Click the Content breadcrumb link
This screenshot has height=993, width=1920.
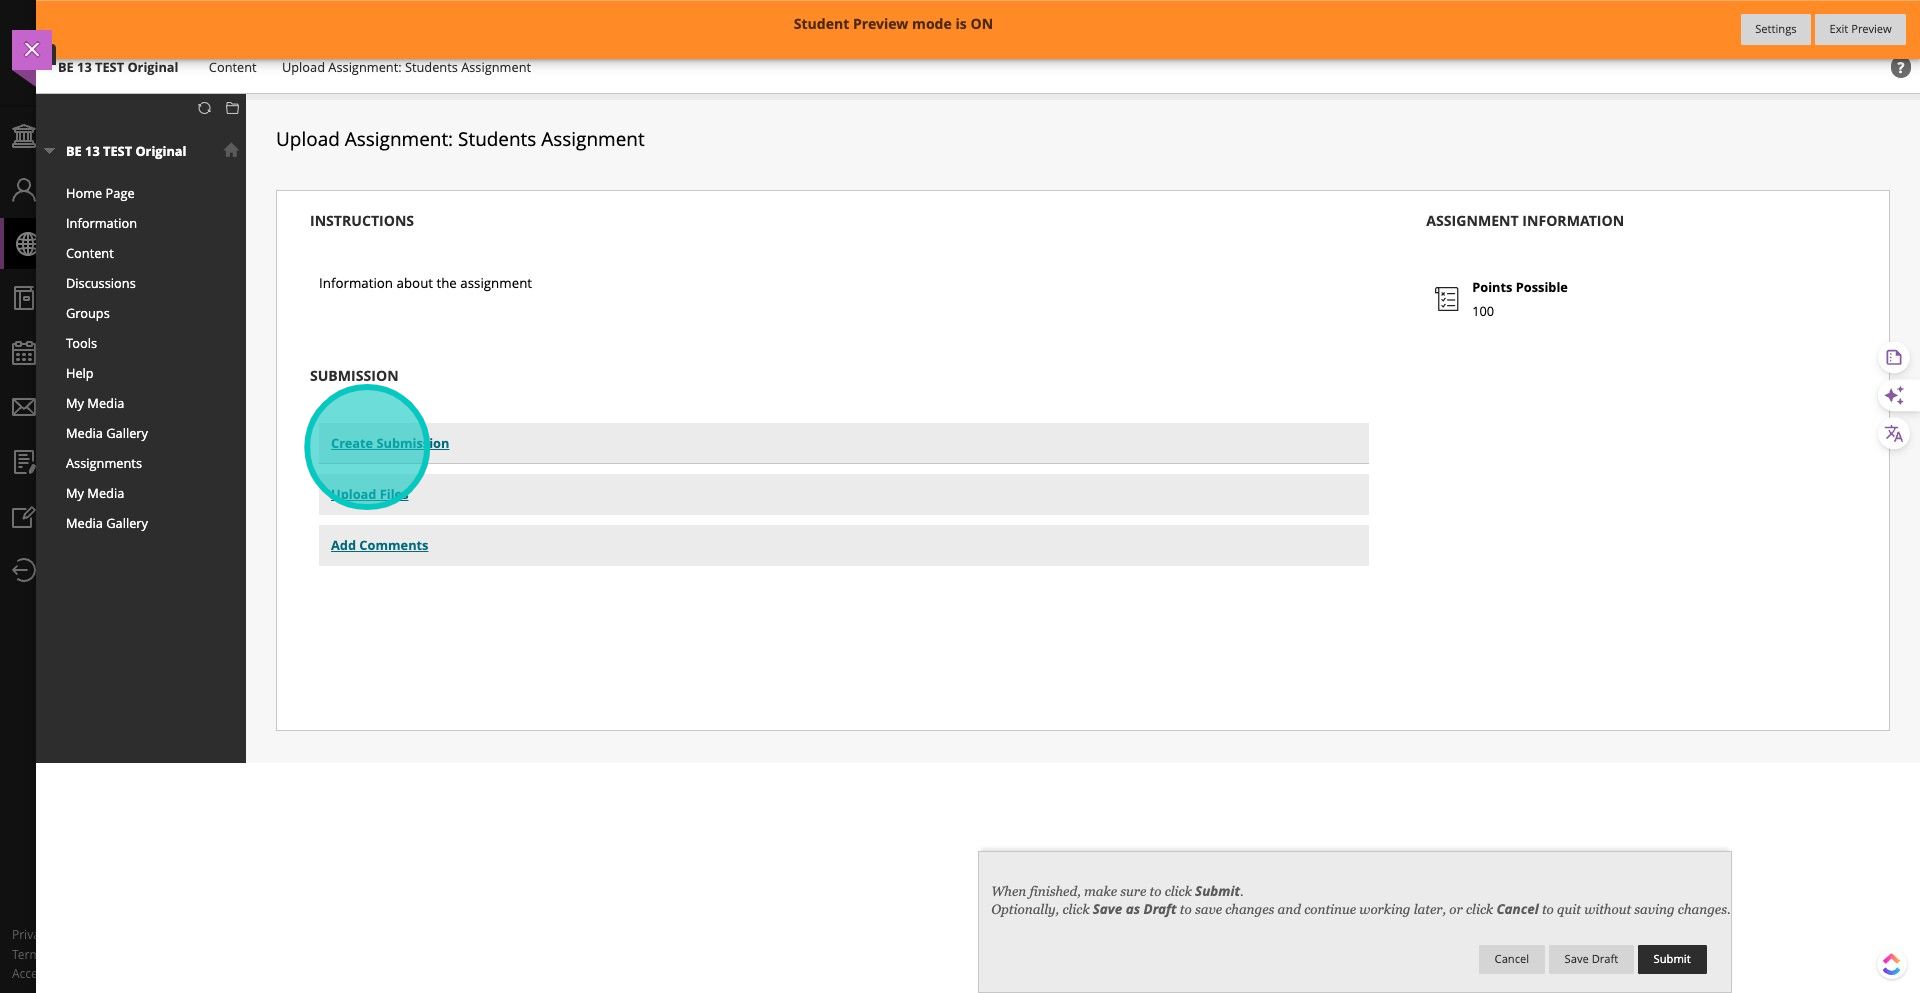232,67
